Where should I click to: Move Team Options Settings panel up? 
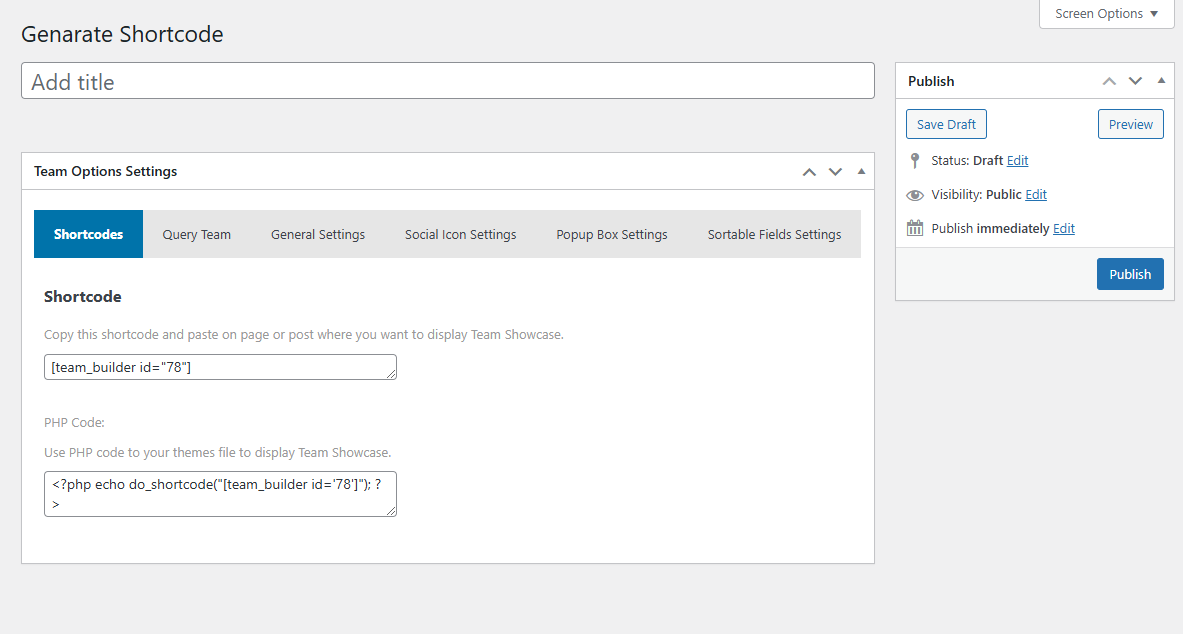[809, 172]
